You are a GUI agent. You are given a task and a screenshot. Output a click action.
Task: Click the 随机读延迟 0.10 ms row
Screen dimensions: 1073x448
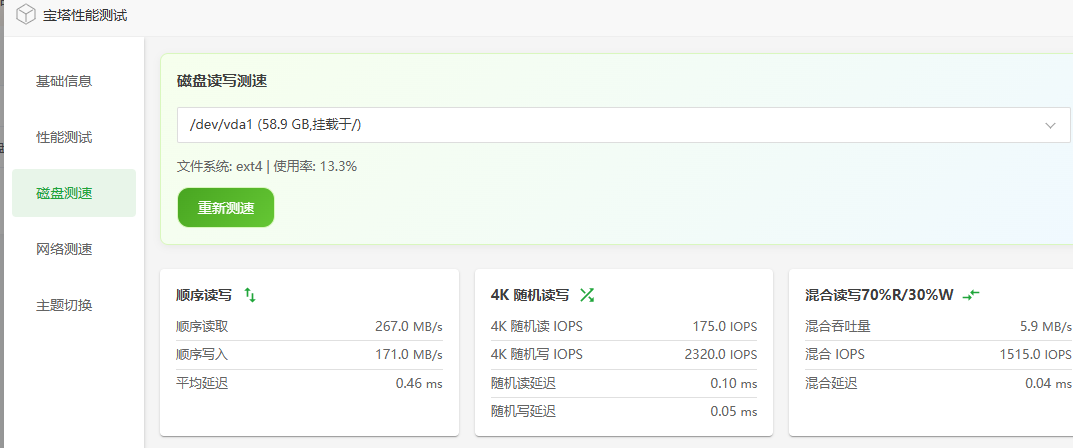click(623, 383)
